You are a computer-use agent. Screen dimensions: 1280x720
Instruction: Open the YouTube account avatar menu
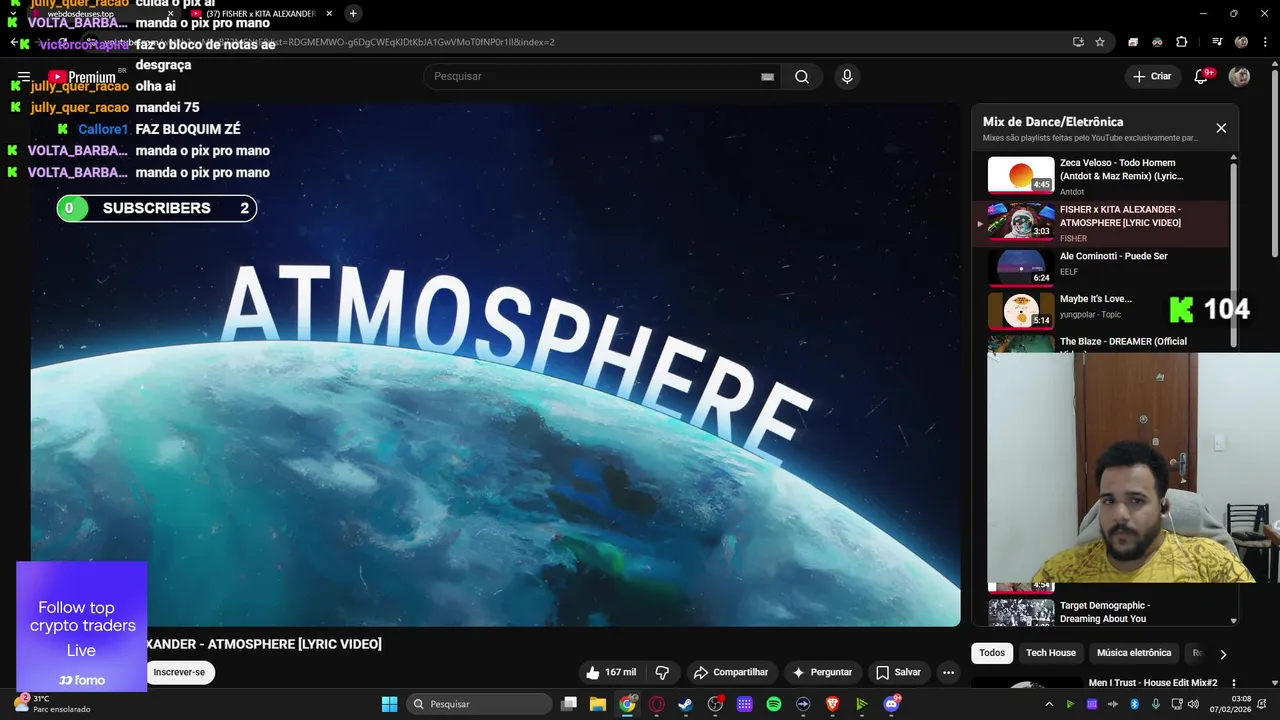(1239, 77)
